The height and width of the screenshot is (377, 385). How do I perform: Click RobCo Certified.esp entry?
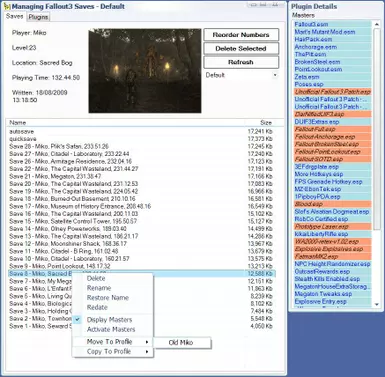[332, 219]
